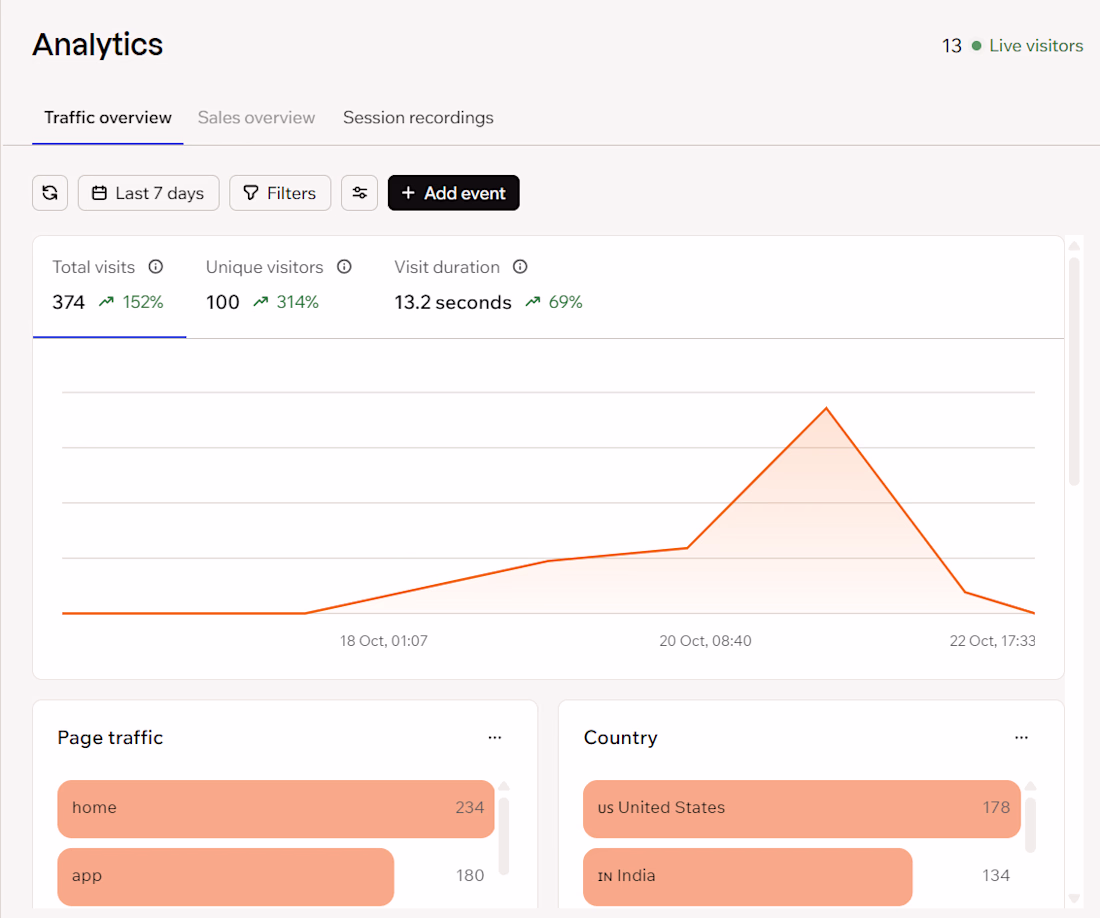The height and width of the screenshot is (918, 1100).
Task: Click the 13 live visitor count
Action: coord(951,46)
